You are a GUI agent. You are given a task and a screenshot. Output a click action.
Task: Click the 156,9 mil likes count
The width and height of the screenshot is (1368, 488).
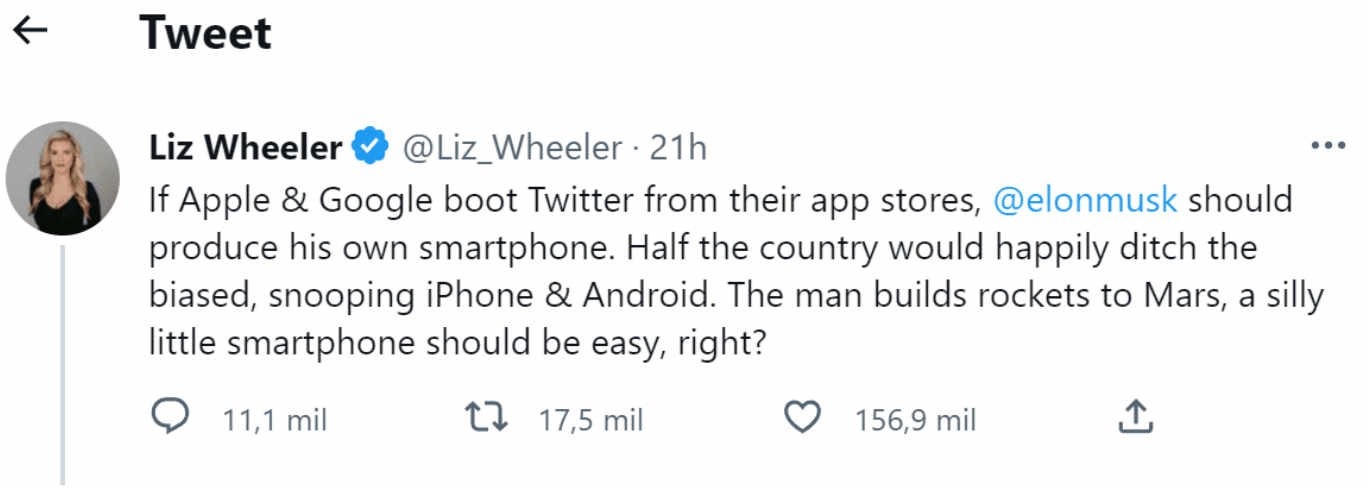click(x=914, y=419)
